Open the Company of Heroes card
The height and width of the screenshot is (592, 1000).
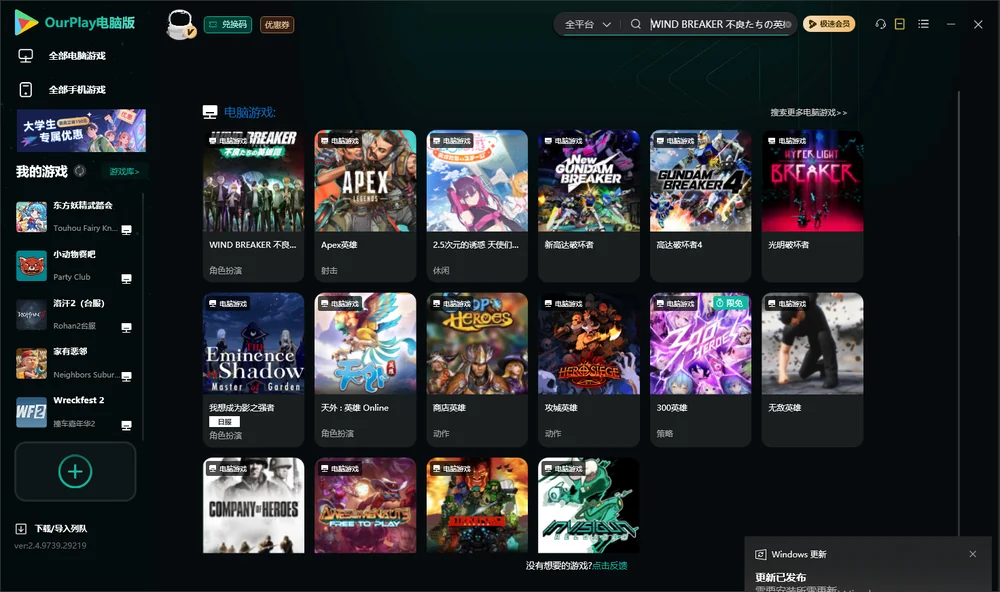pyautogui.click(x=253, y=505)
